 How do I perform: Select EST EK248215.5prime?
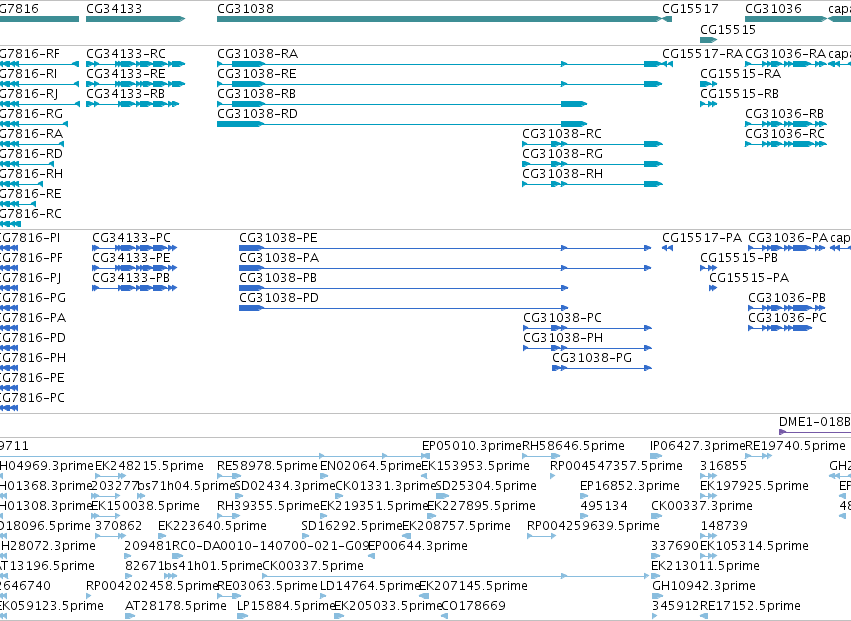110,477
